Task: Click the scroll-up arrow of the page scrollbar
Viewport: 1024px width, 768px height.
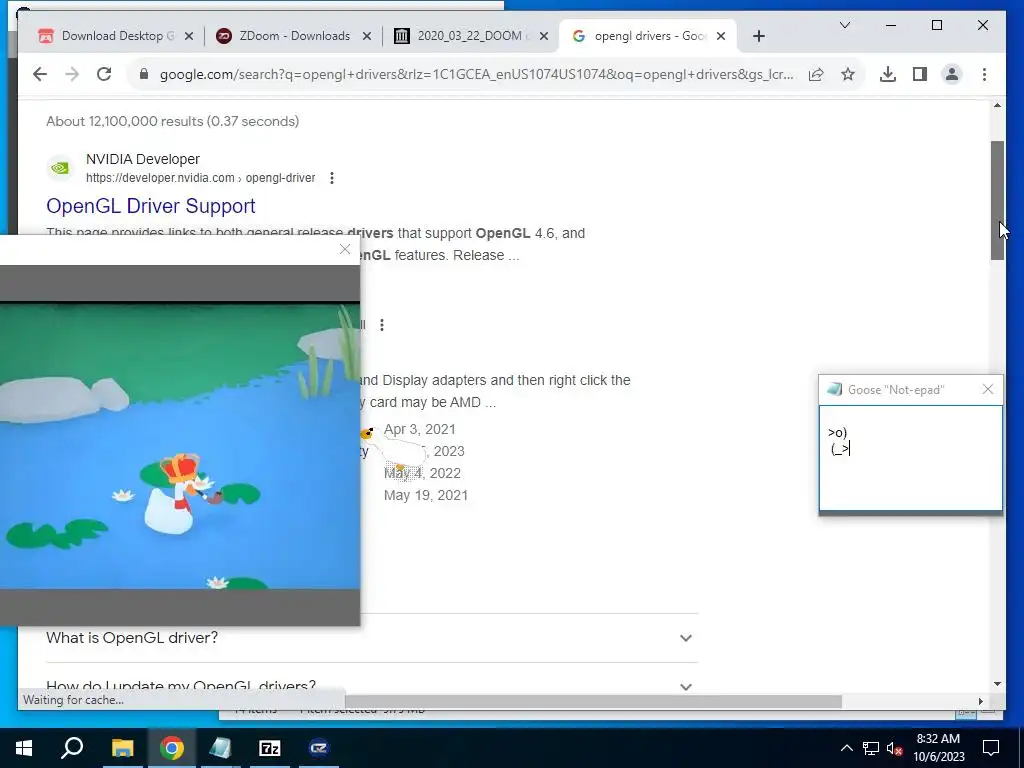Action: [x=997, y=106]
